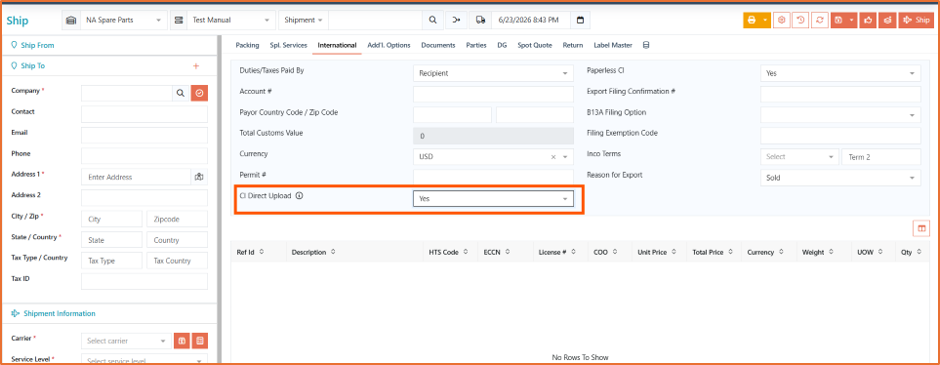Image resolution: width=940 pixels, height=365 pixels.
Task: Expand the Ship To section header
Action: [110, 66]
